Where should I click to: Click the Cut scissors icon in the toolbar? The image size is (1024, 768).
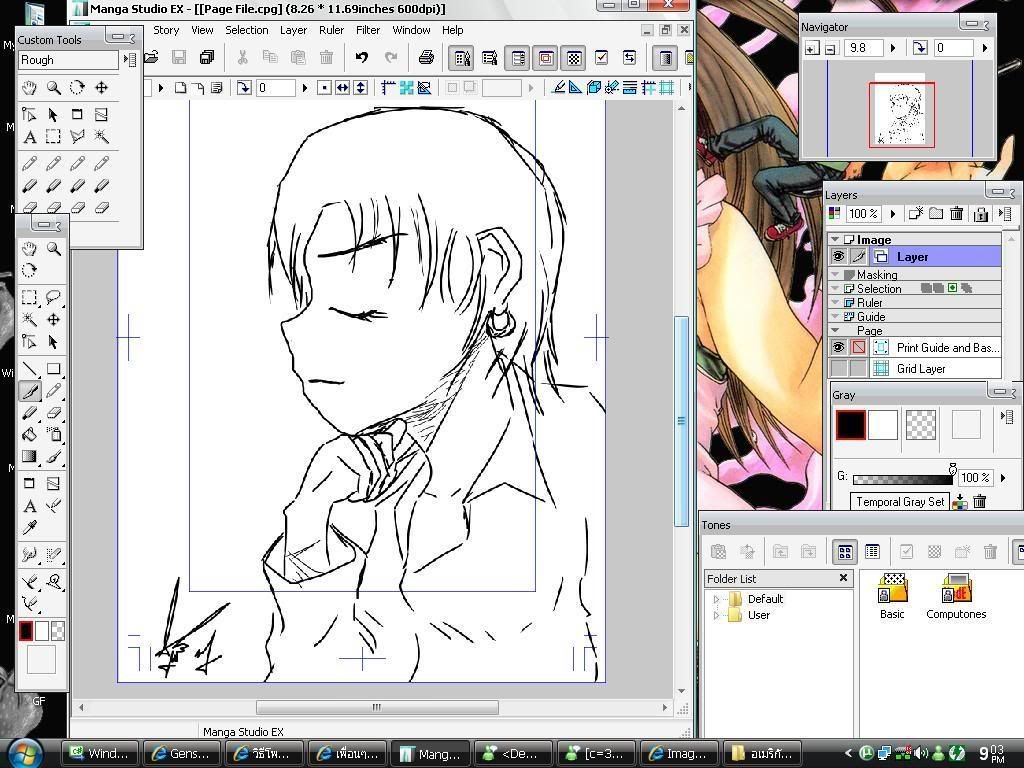tap(242, 57)
